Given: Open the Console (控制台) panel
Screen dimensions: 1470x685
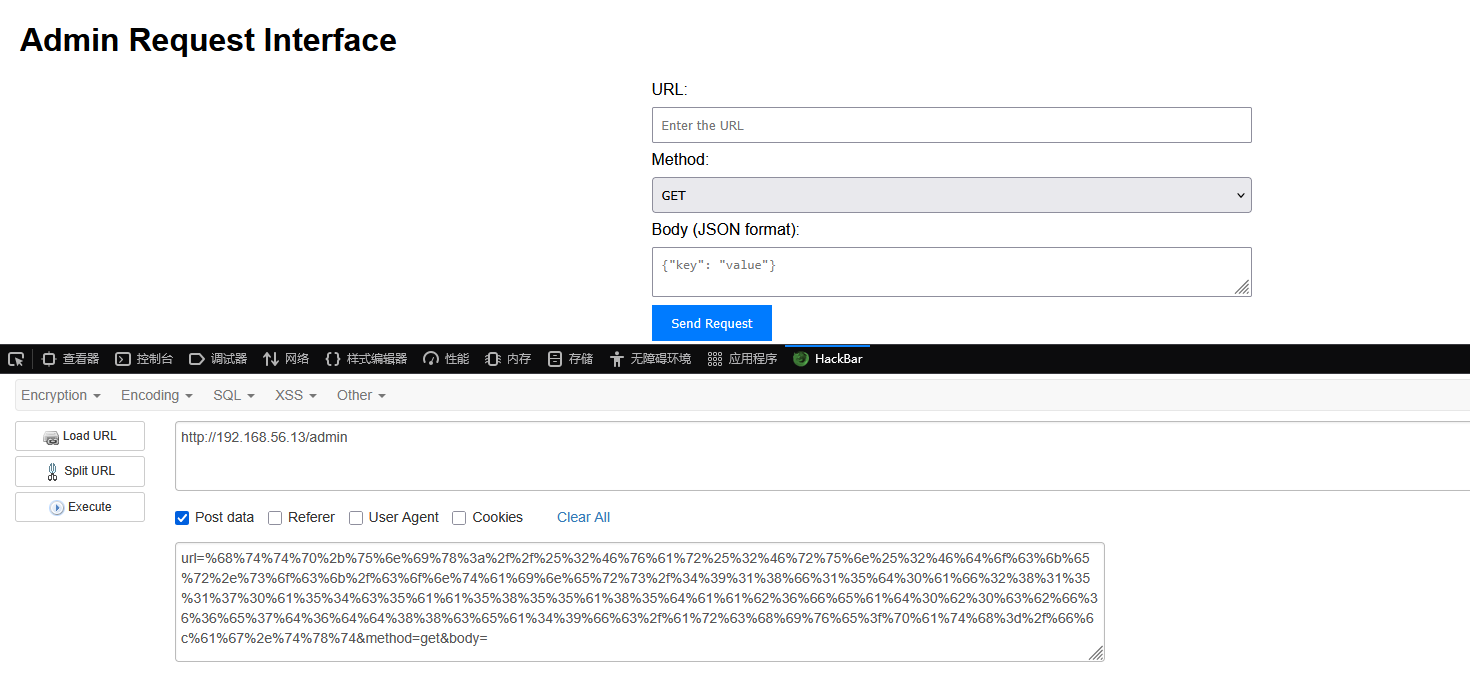Looking at the screenshot, I should (144, 359).
